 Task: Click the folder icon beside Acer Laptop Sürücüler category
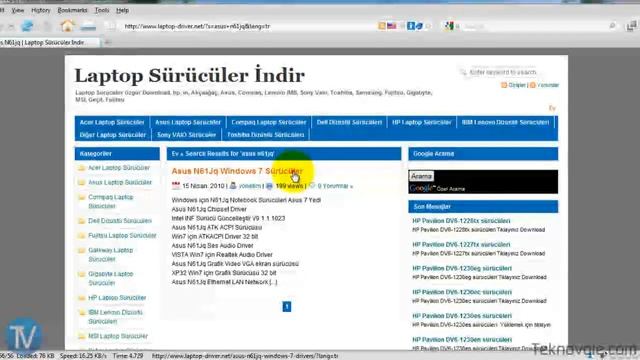click(x=81, y=168)
